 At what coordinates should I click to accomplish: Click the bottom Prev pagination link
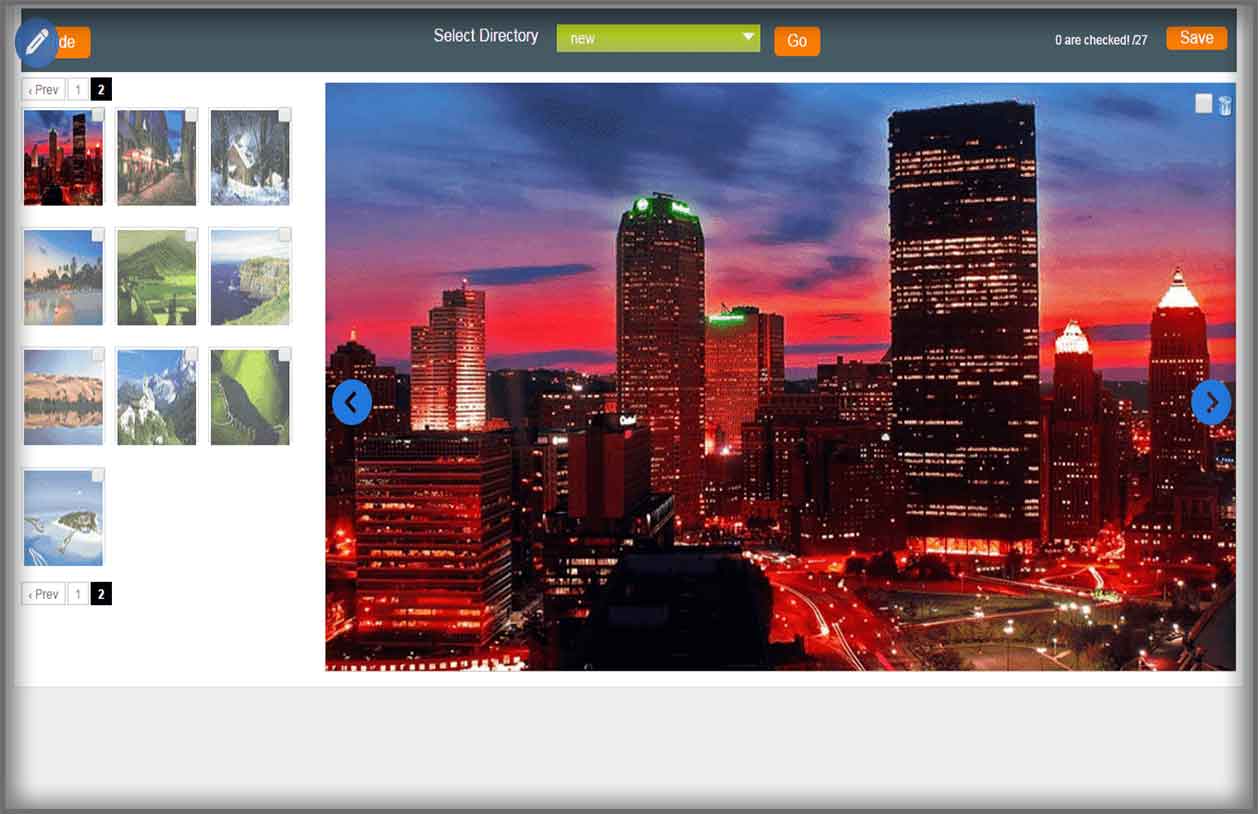43,594
